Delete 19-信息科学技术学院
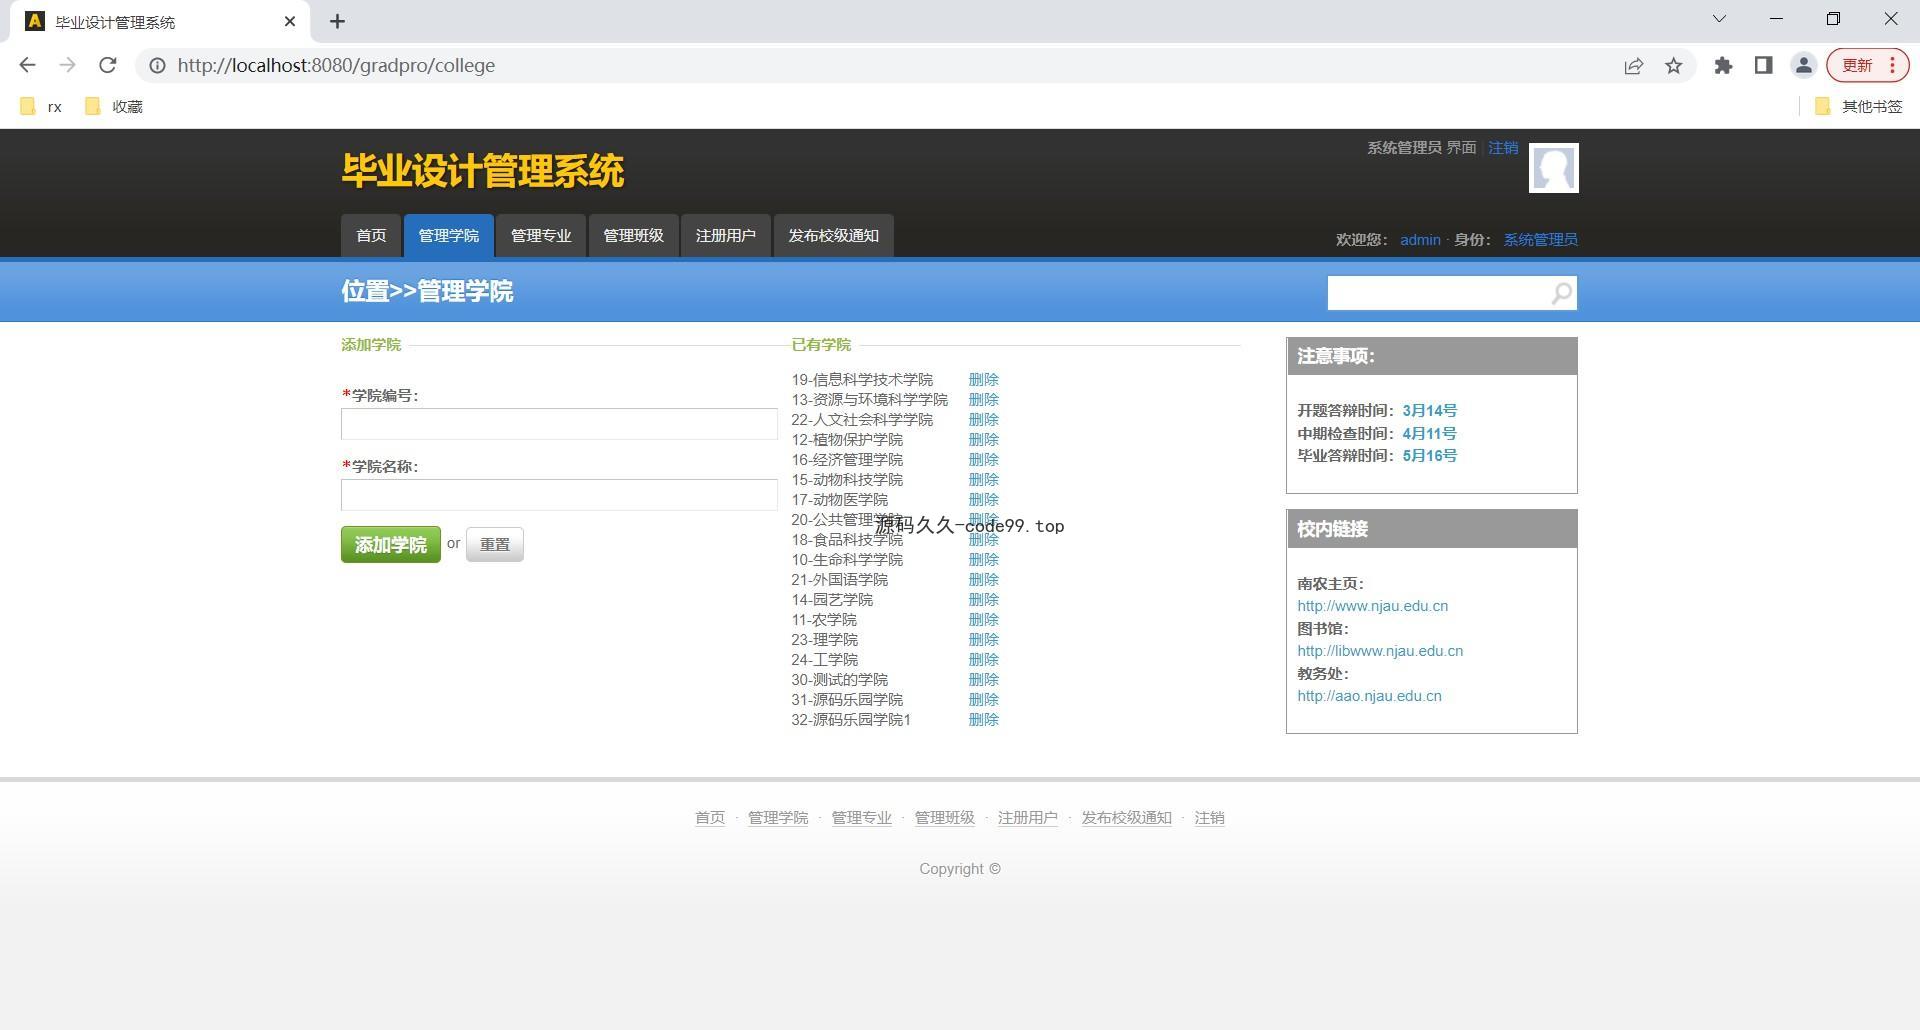Screen dimensions: 1920x1030 point(983,380)
